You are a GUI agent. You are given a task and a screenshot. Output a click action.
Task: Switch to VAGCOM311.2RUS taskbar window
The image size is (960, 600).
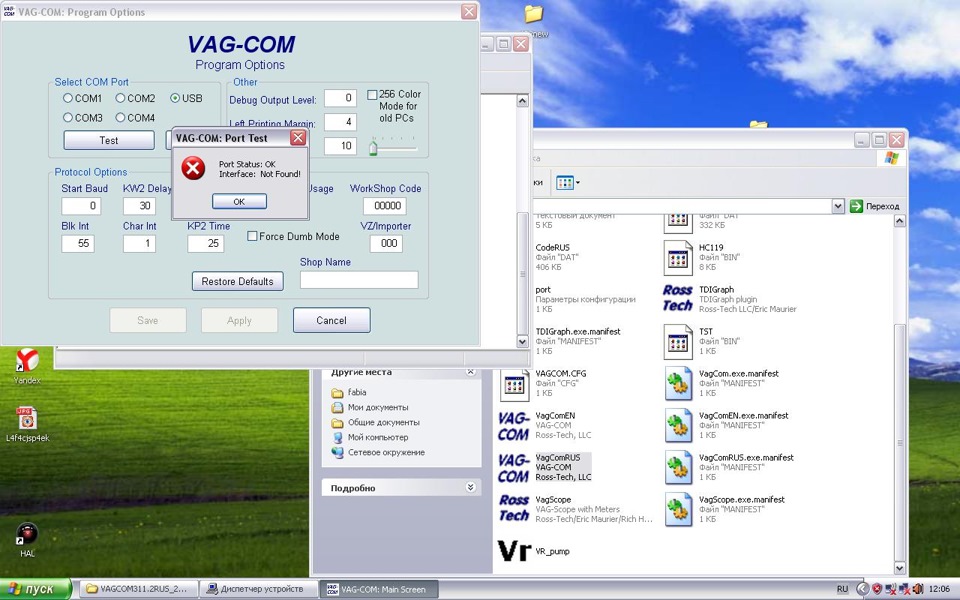[x=139, y=589]
